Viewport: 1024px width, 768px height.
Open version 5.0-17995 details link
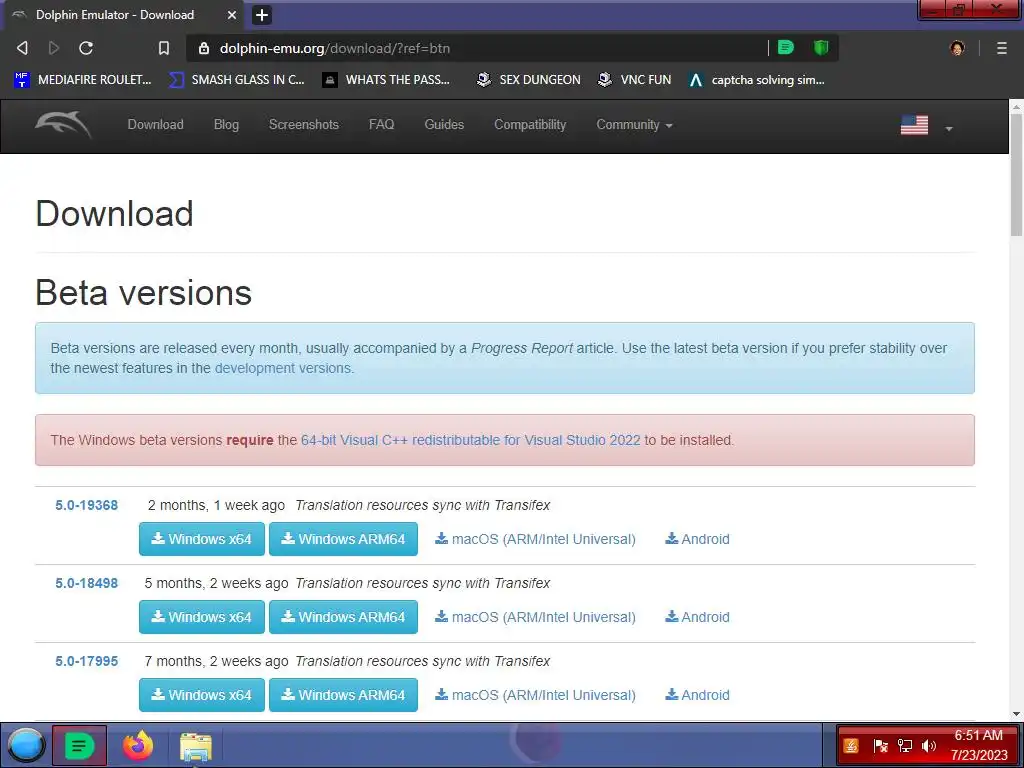tap(86, 661)
